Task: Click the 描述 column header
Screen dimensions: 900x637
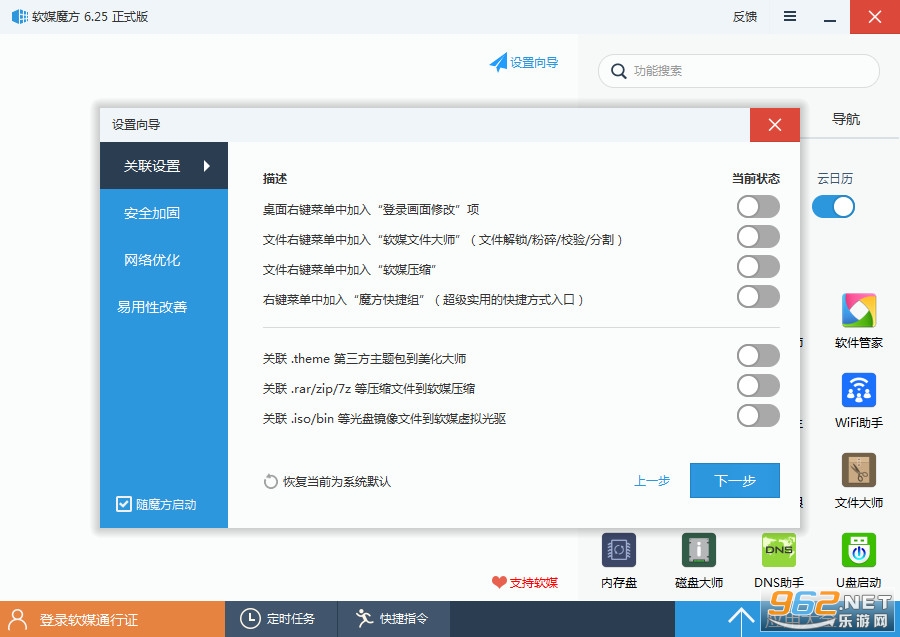Action: (275, 178)
